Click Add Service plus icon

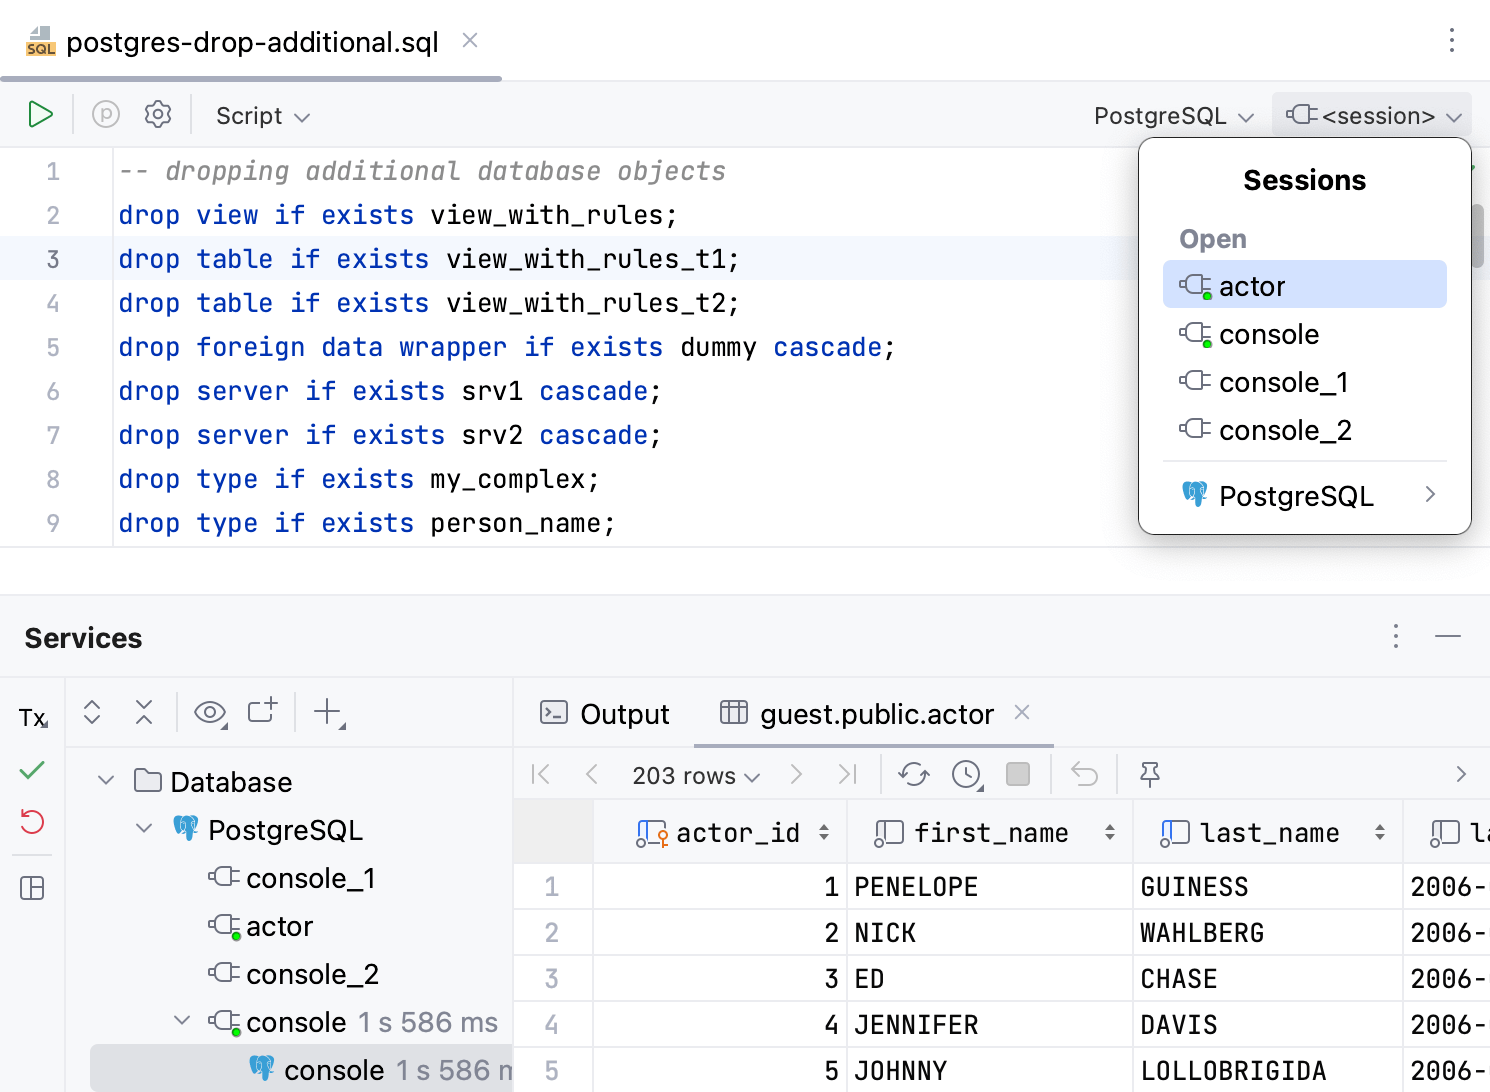pos(328,713)
